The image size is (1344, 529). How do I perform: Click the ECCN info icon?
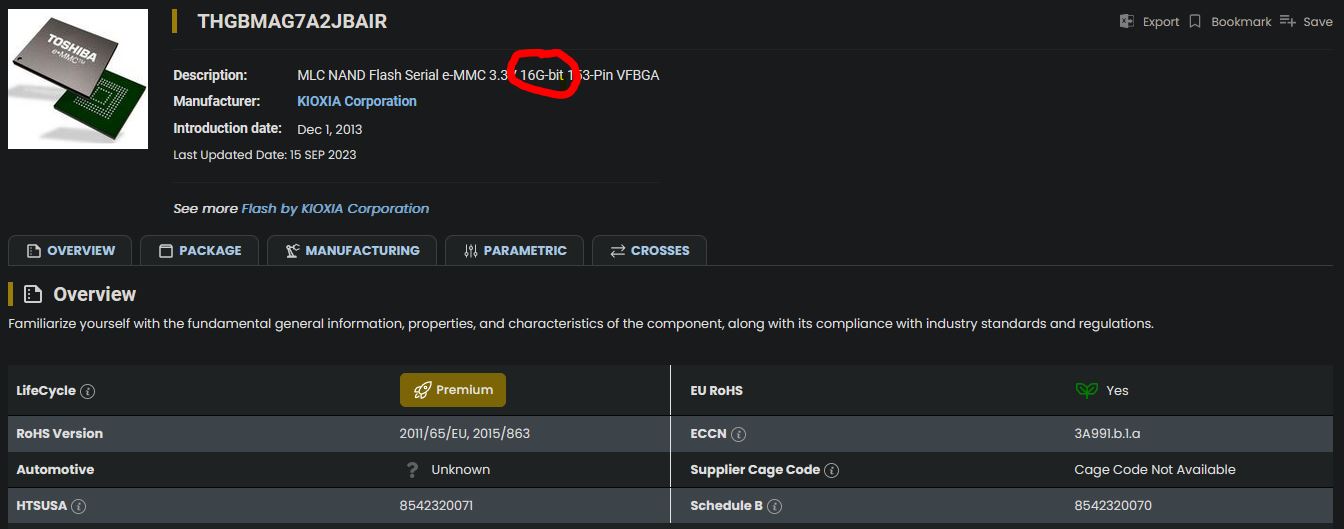738,434
